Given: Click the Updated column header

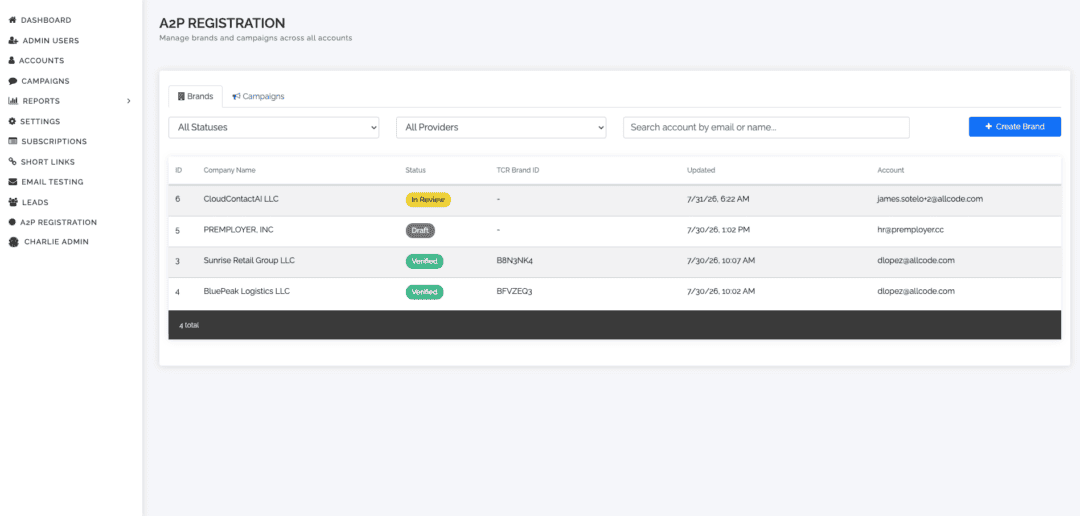Looking at the screenshot, I should click(x=700, y=170).
